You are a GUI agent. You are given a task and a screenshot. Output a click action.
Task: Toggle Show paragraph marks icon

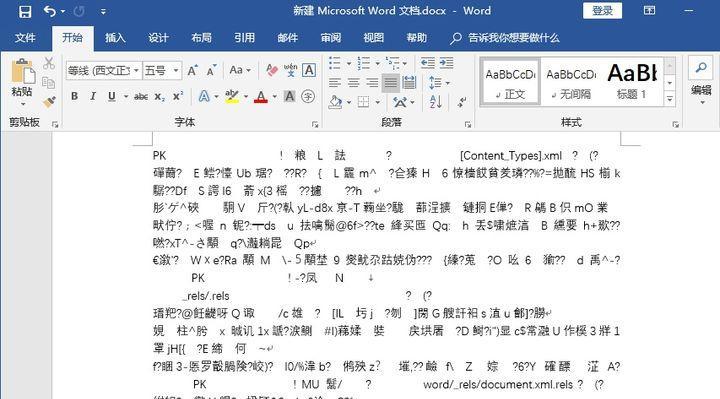(462, 102)
